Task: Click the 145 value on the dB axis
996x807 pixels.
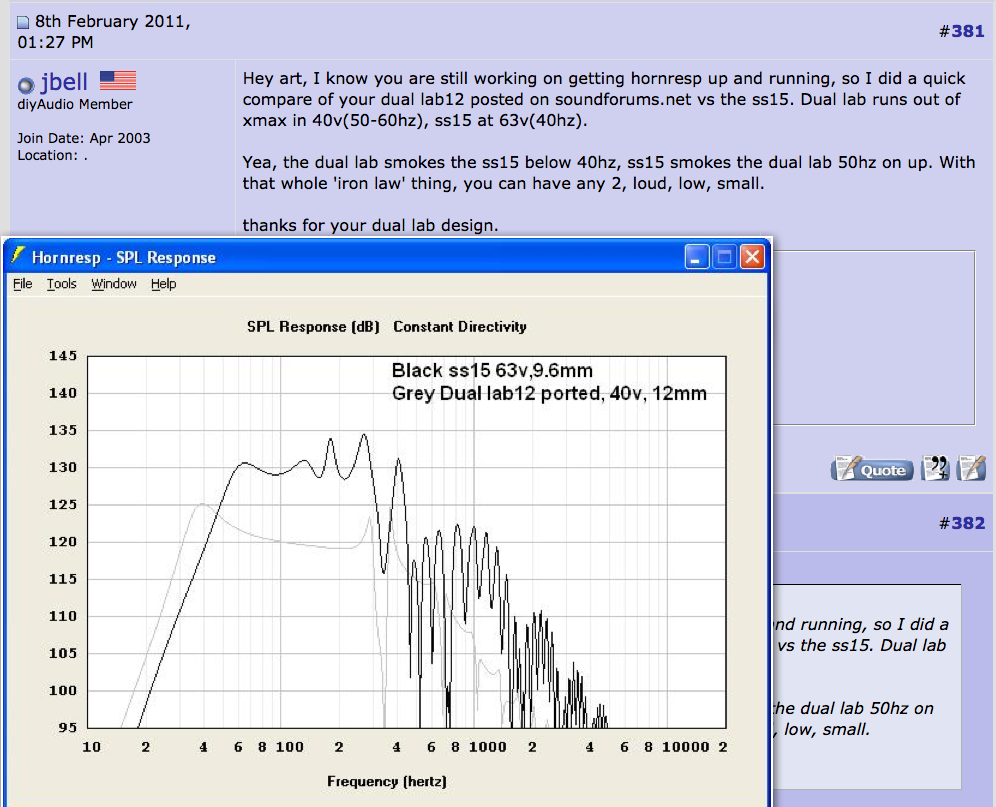Action: (63, 356)
